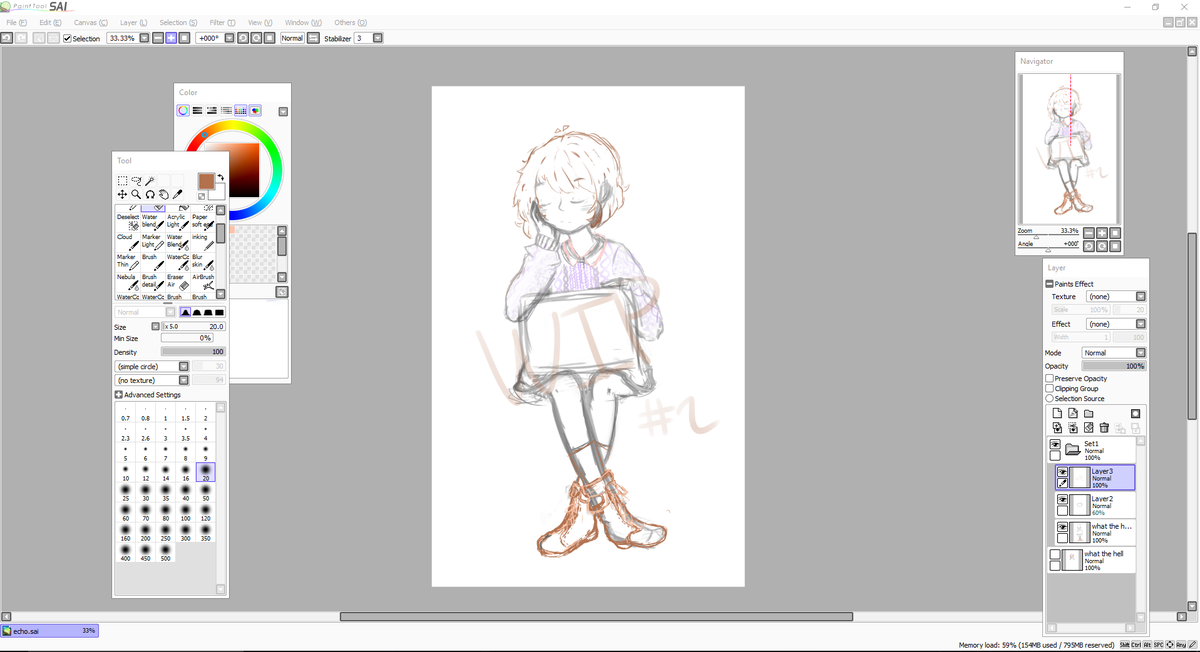Hide Layer2 using its eye icon
The height and width of the screenshot is (652, 1200).
(x=1063, y=499)
